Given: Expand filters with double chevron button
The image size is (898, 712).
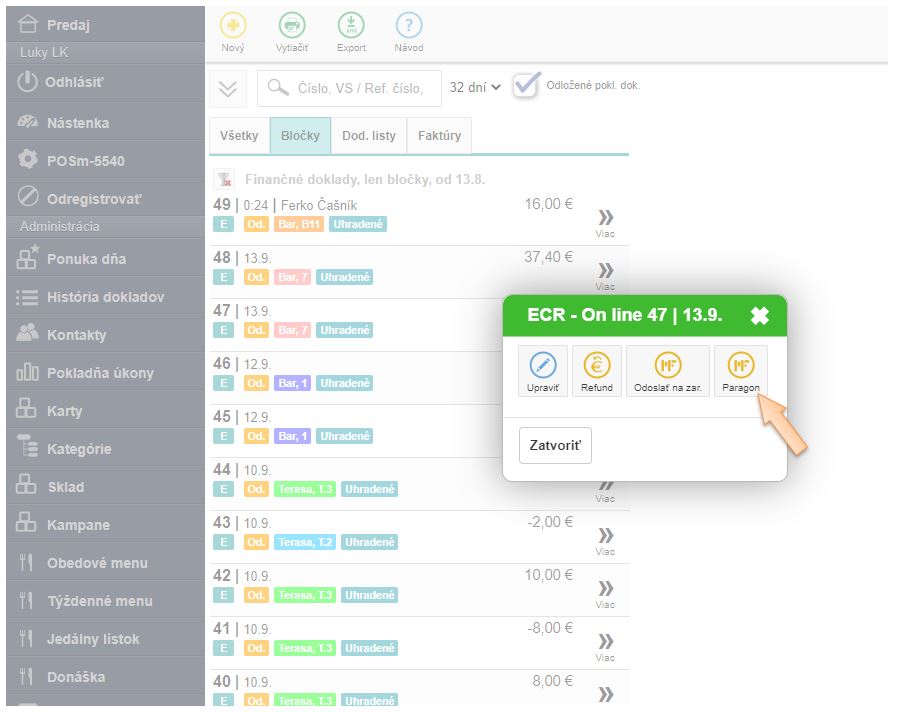Looking at the screenshot, I should [x=228, y=88].
